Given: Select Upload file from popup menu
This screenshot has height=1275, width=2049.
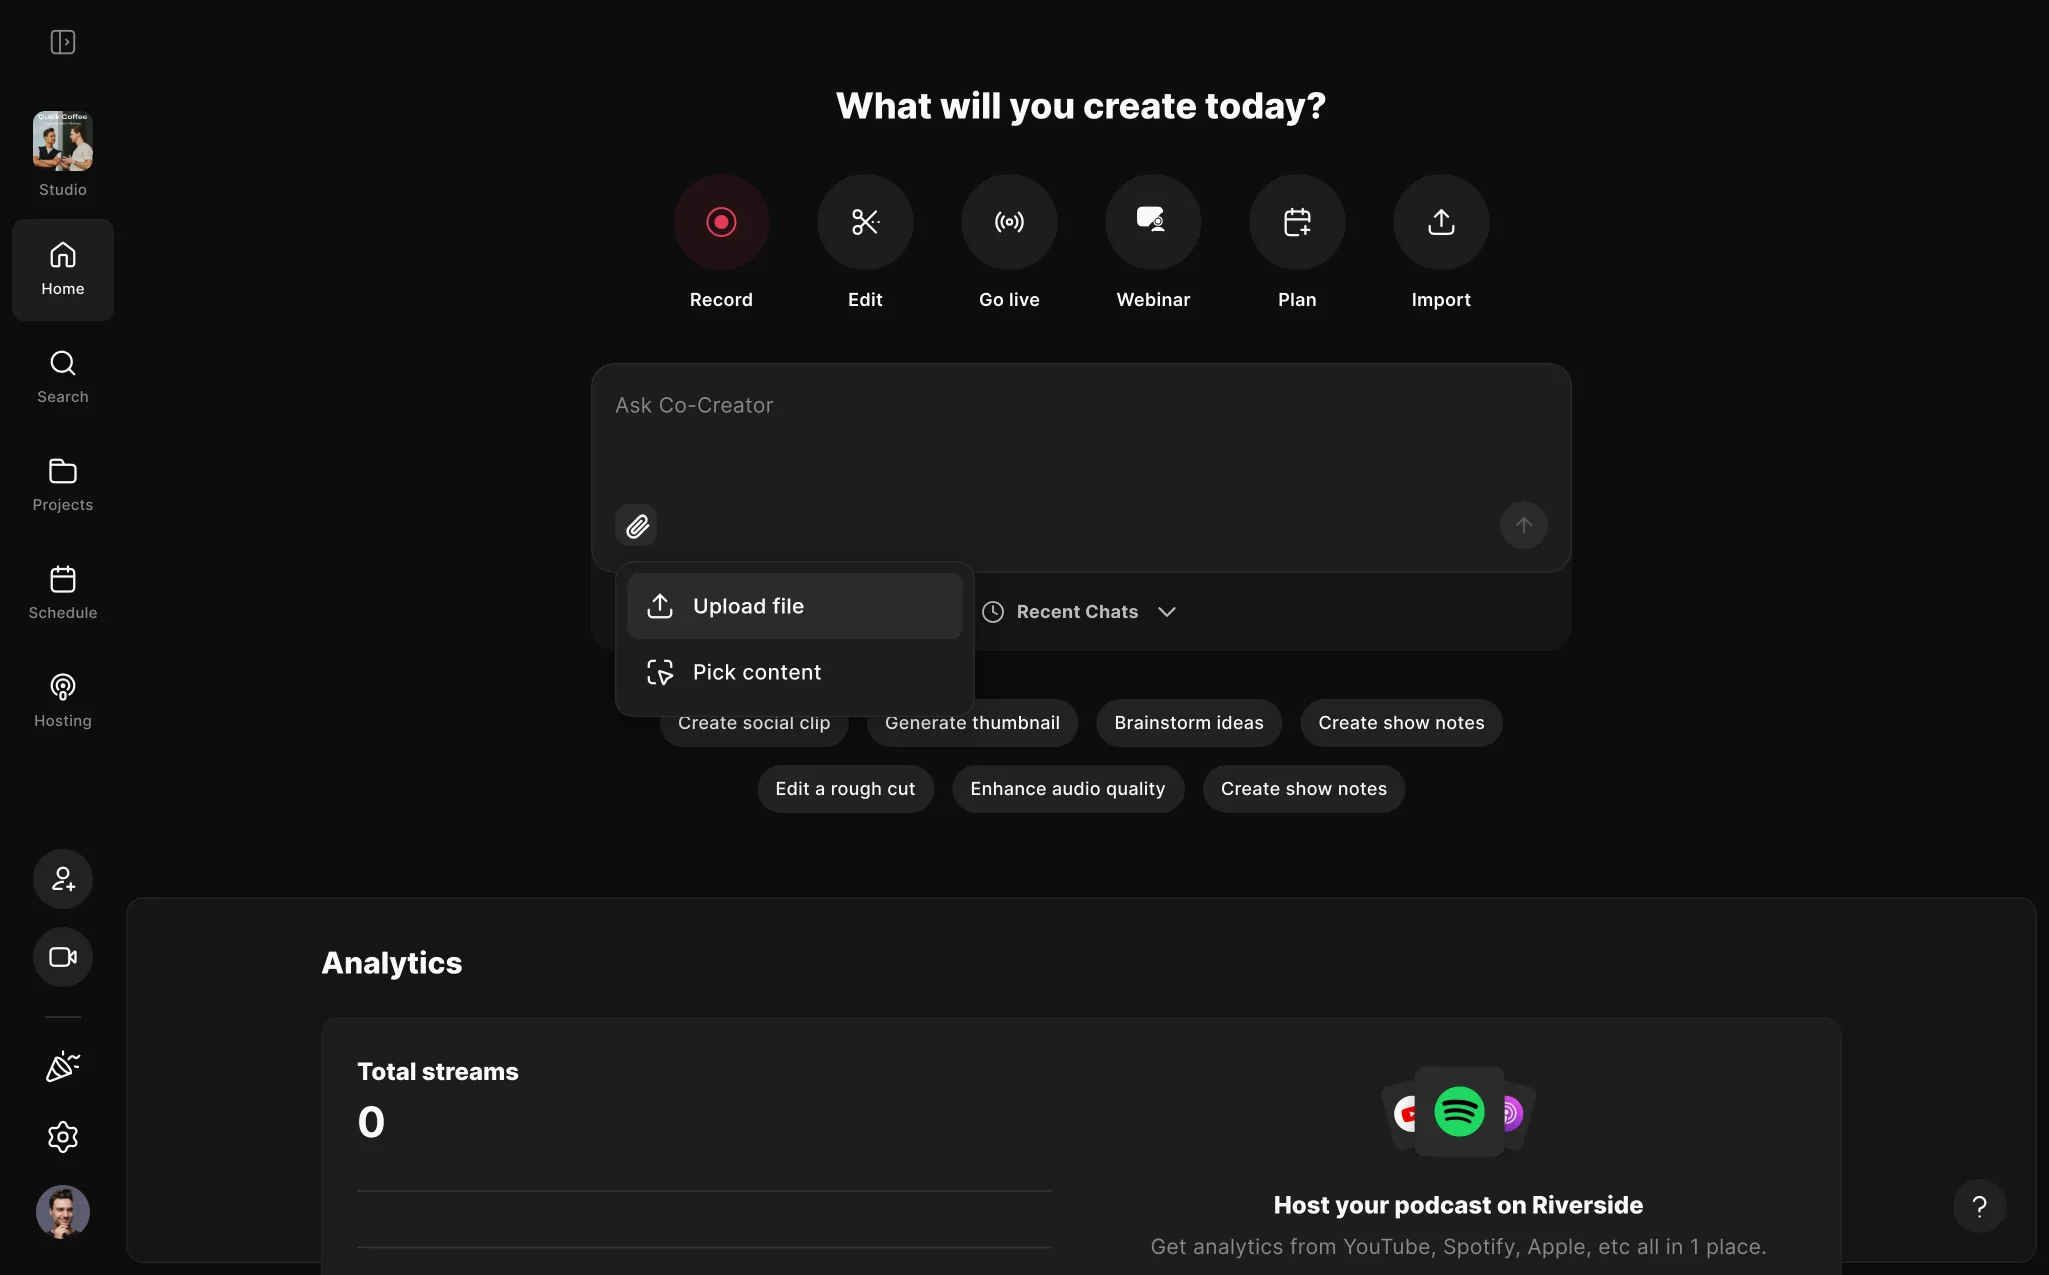Looking at the screenshot, I should coord(794,606).
